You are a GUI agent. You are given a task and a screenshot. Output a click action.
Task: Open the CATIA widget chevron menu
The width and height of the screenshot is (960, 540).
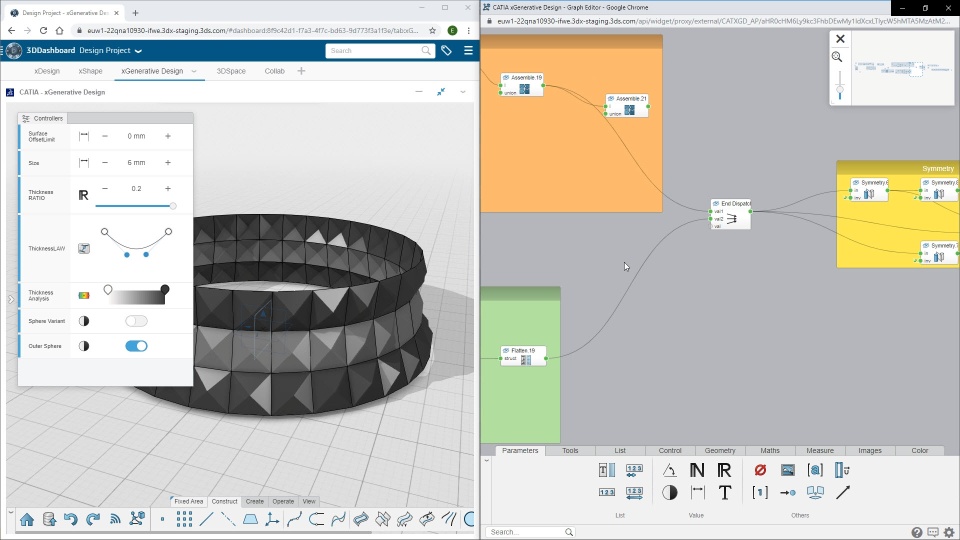coord(463,92)
